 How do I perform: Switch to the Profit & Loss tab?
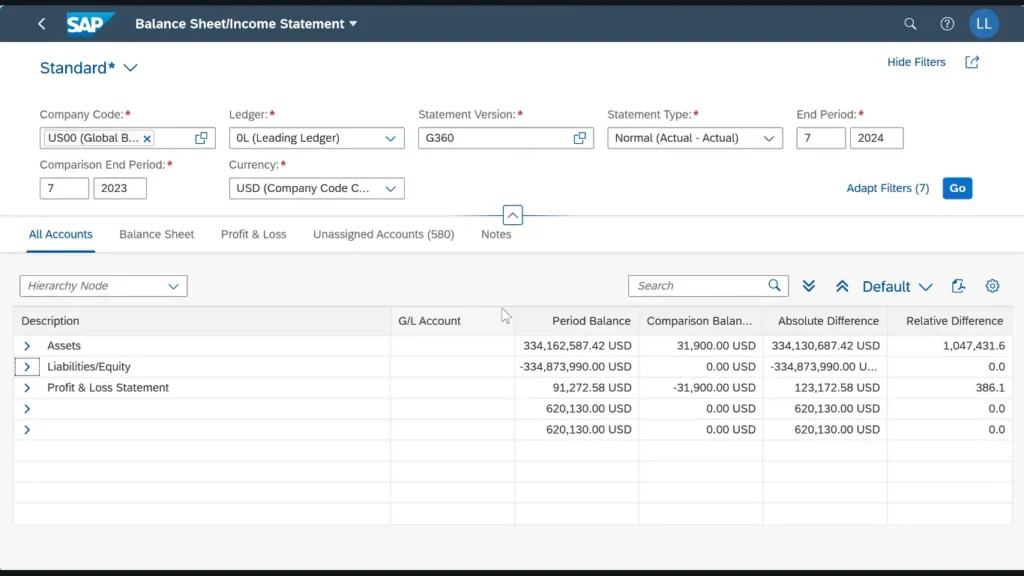(x=253, y=234)
